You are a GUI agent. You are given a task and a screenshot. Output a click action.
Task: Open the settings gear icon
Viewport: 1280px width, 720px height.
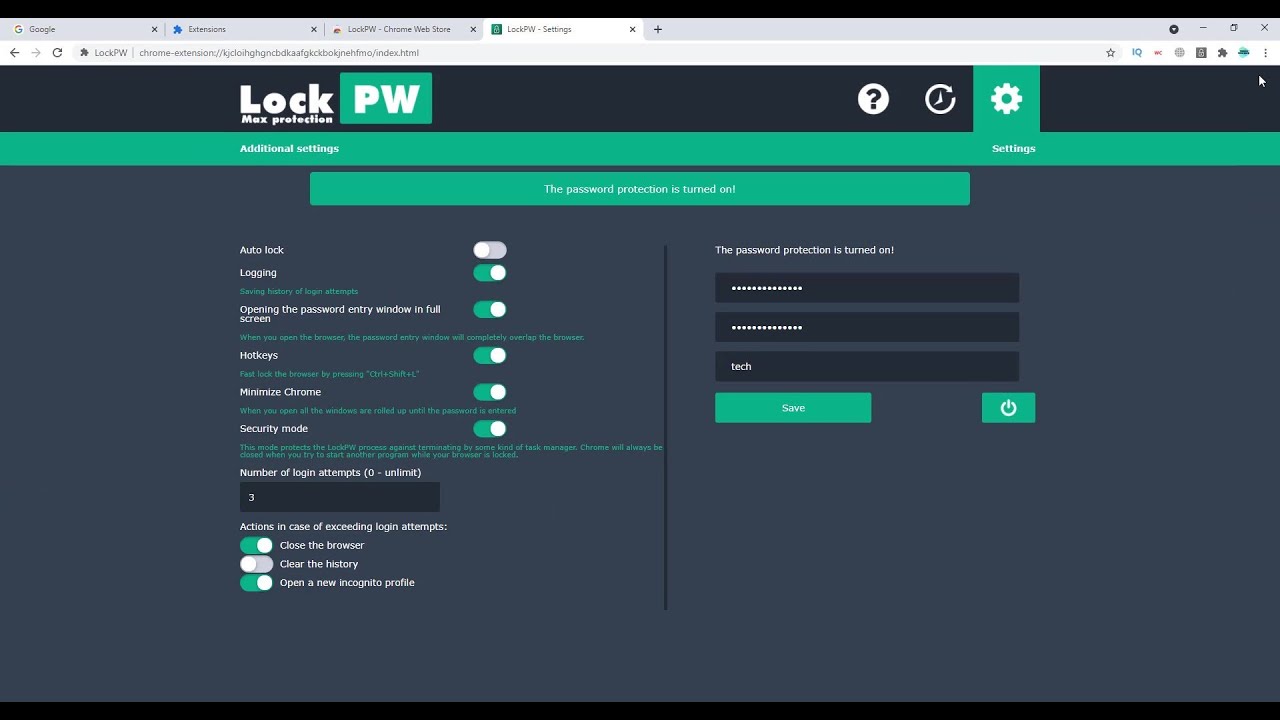click(x=1006, y=98)
